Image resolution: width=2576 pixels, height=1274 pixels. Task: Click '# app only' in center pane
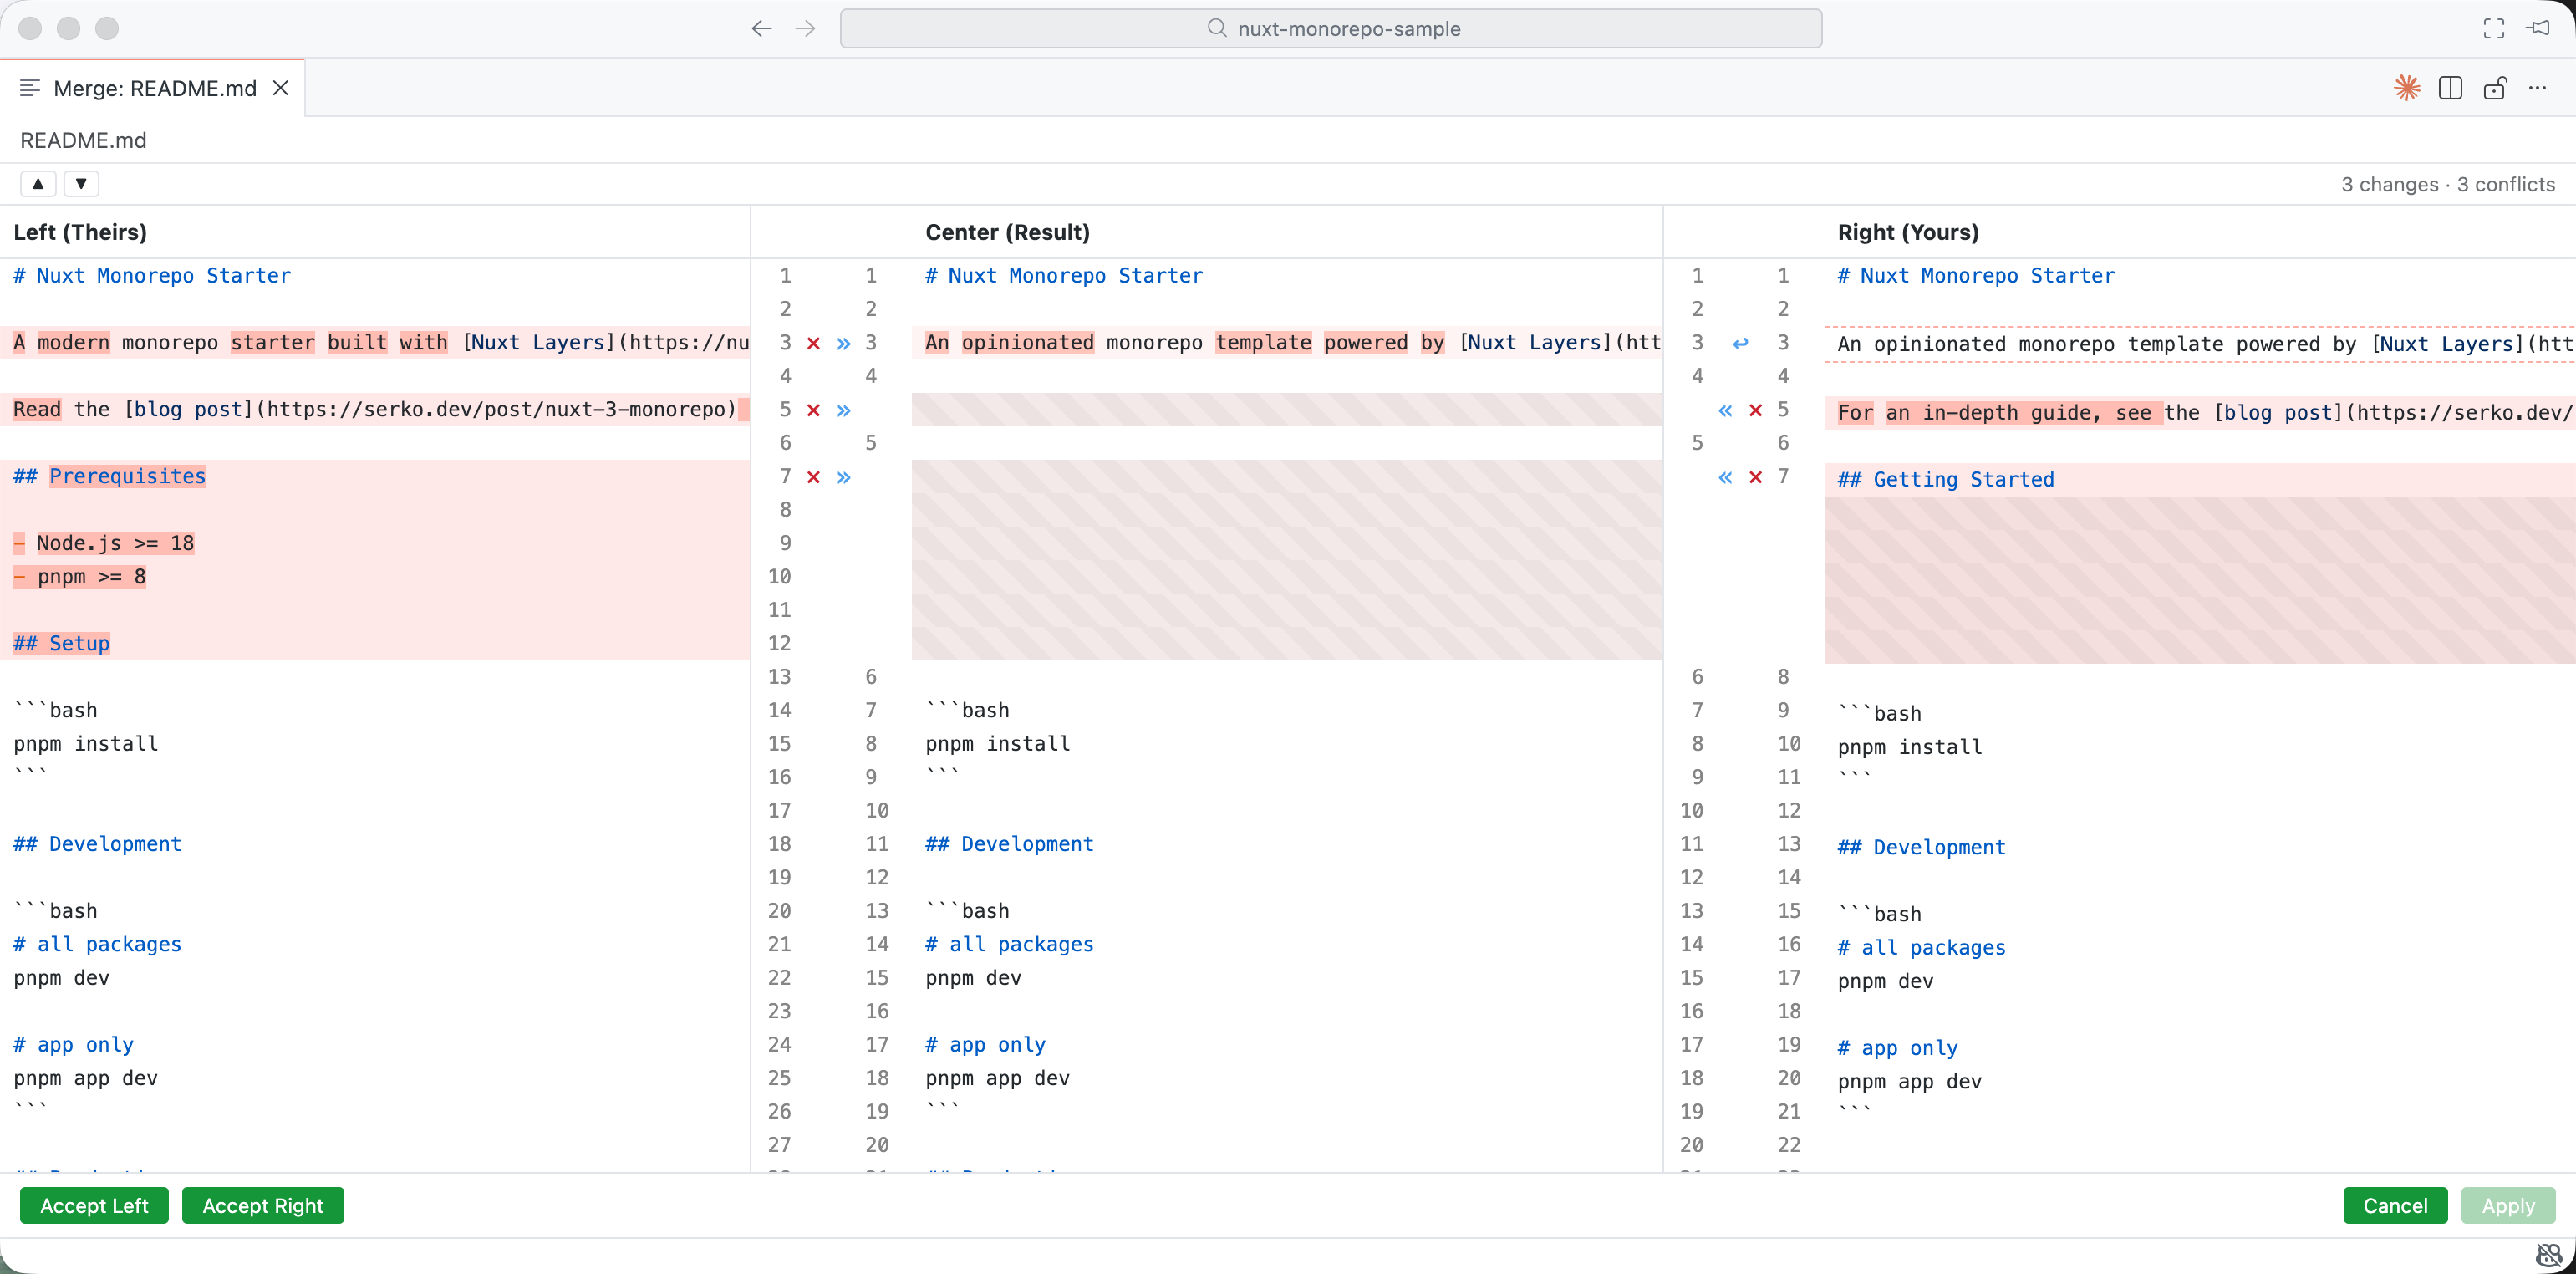[x=985, y=1044]
